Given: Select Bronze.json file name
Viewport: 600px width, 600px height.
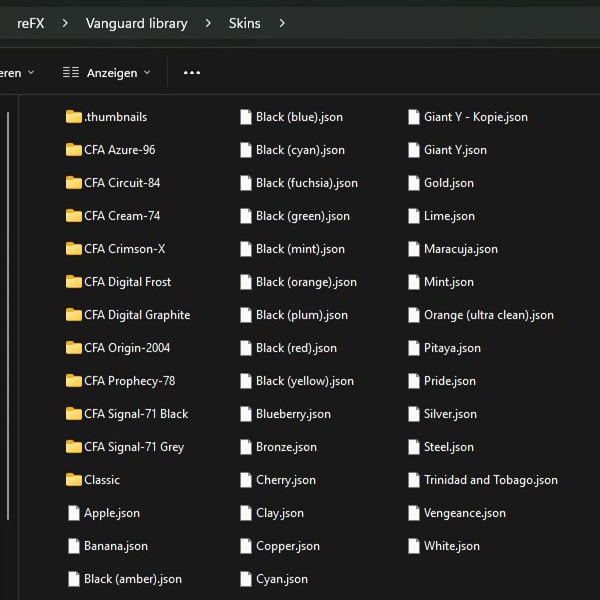Looking at the screenshot, I should (x=286, y=447).
